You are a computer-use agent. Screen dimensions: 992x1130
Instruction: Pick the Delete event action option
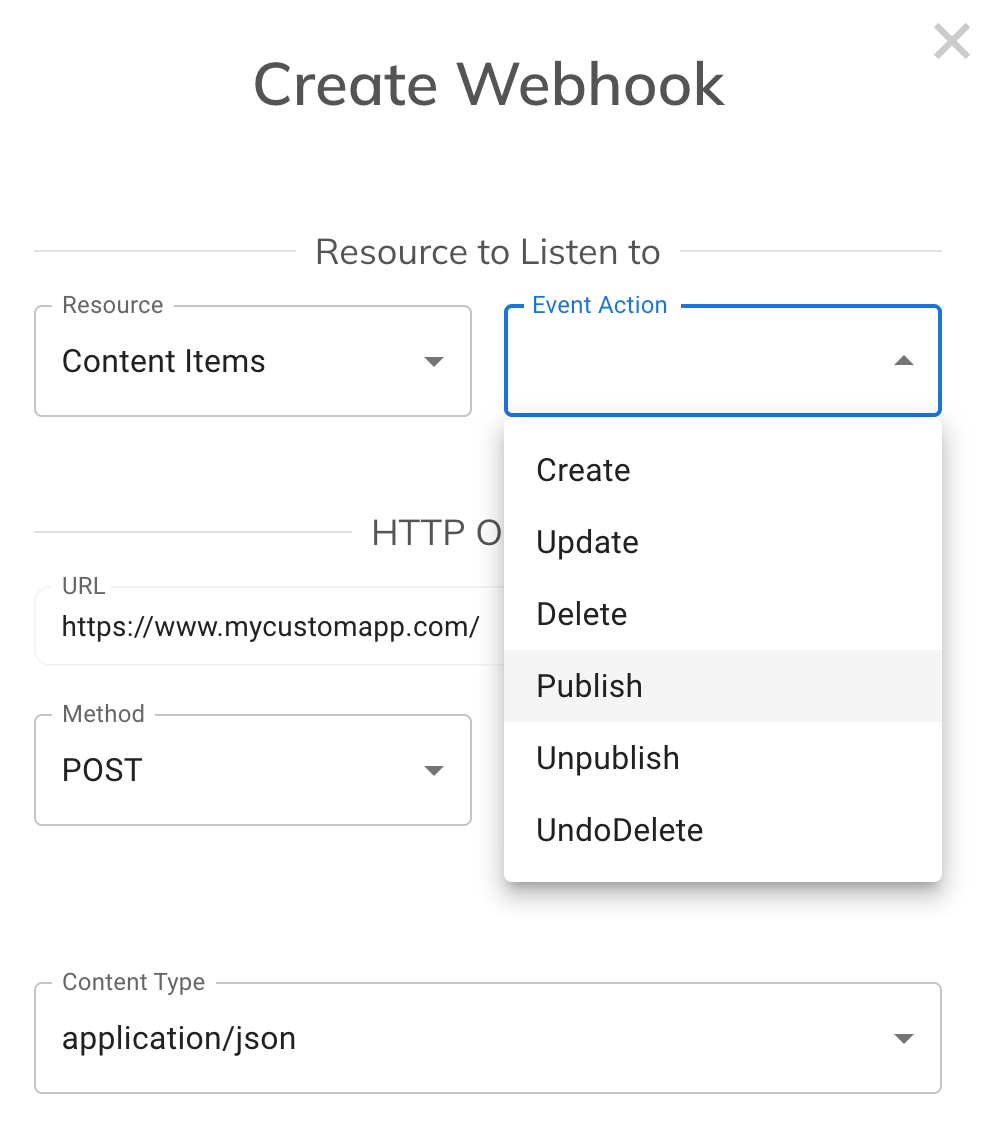582,614
